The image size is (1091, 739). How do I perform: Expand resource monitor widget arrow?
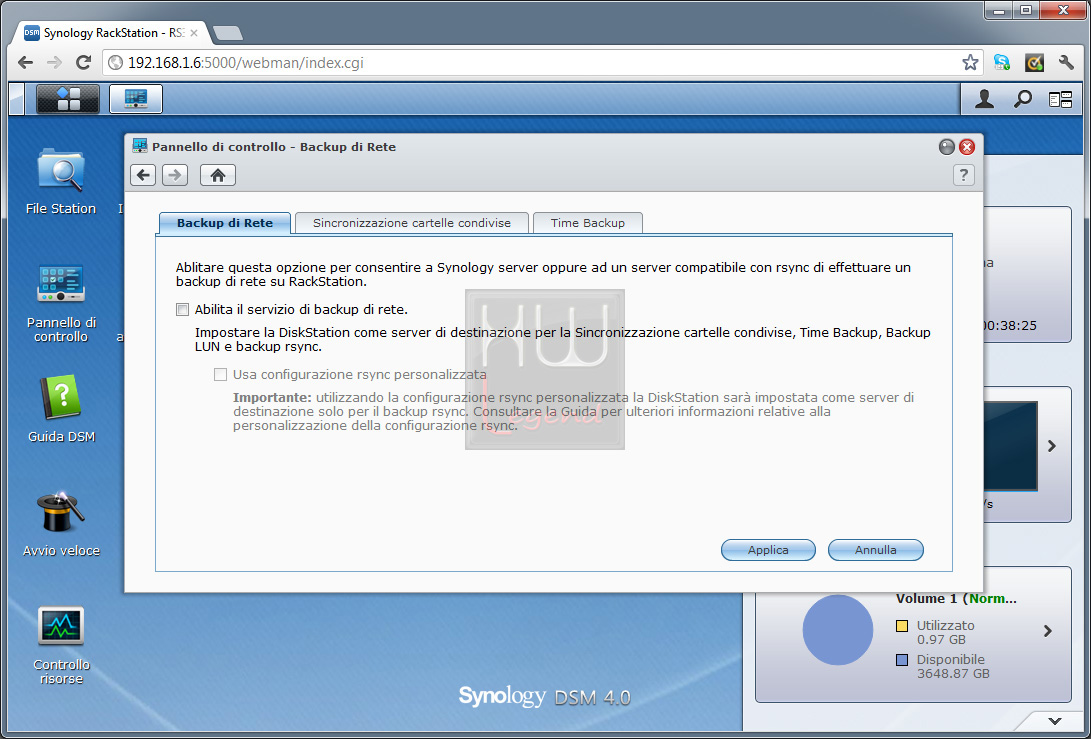click(x=1051, y=446)
